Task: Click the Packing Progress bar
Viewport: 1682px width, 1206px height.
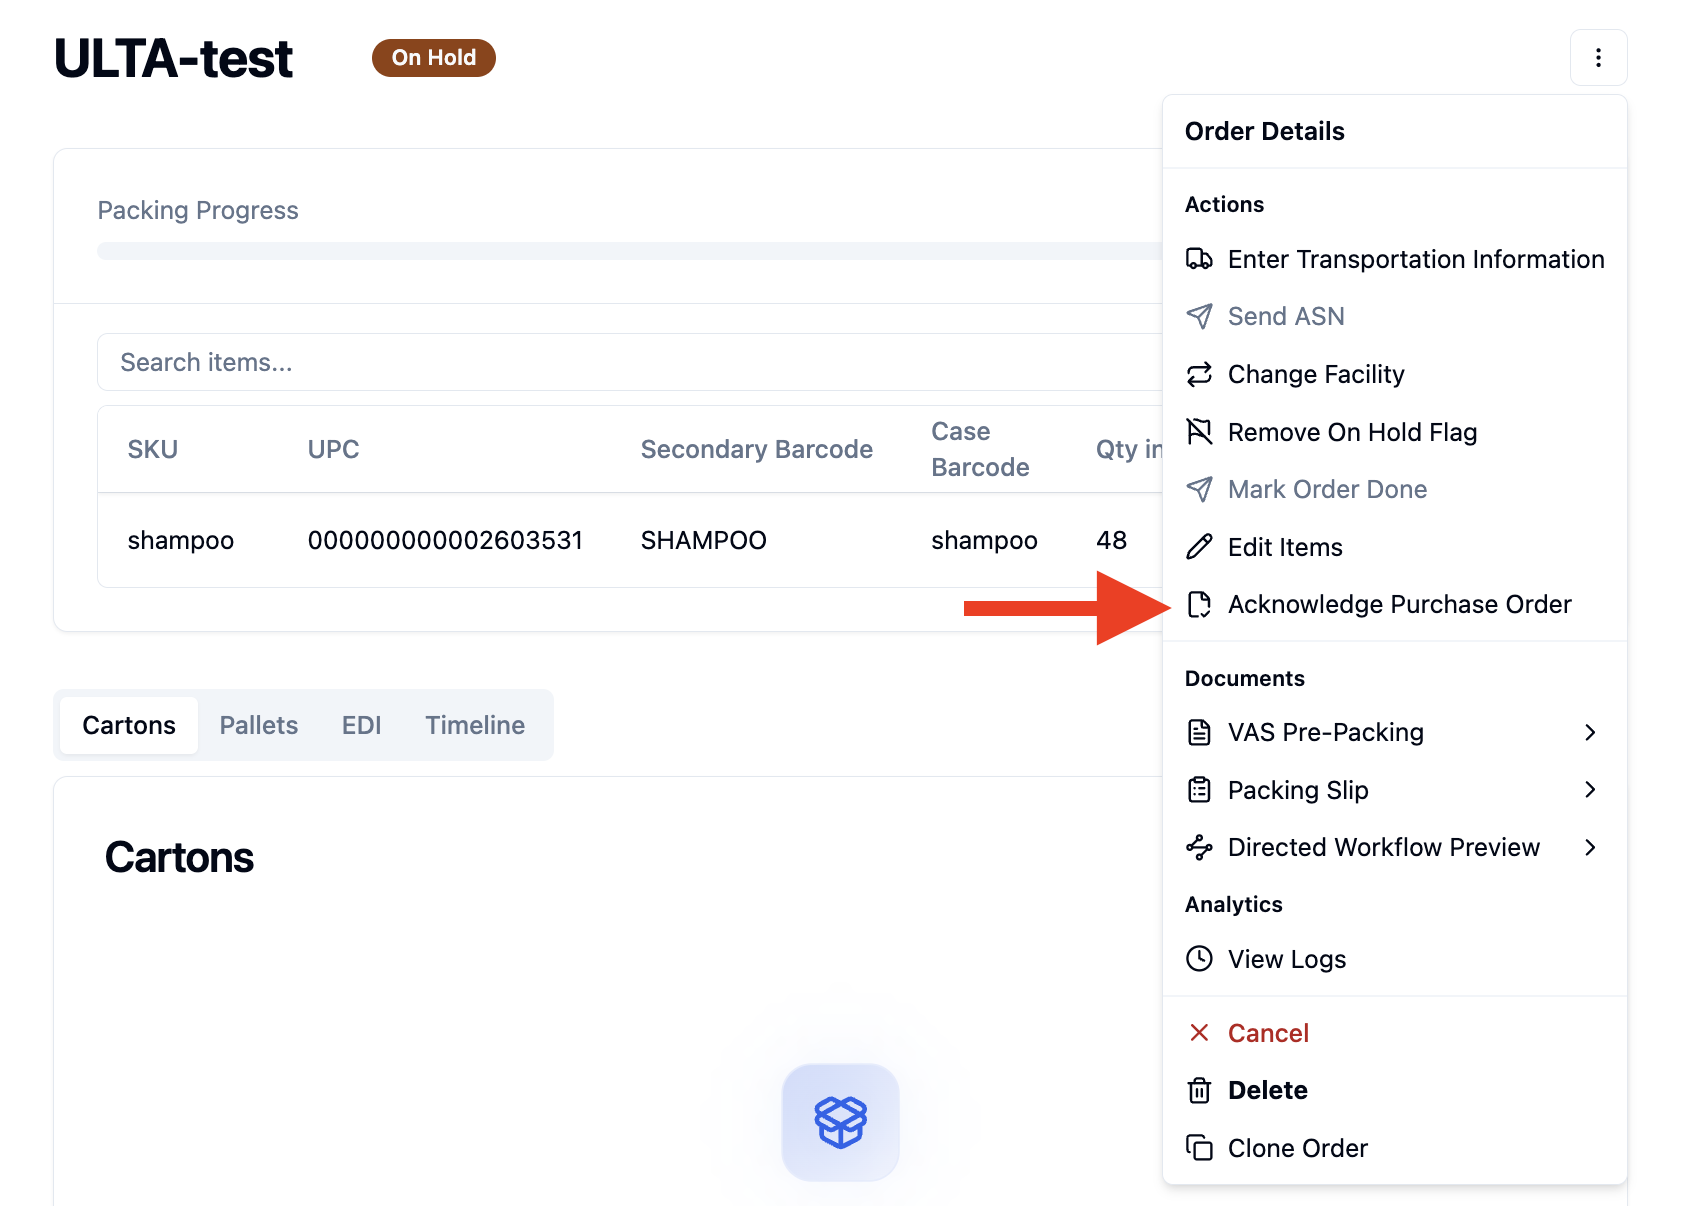Action: [x=630, y=251]
